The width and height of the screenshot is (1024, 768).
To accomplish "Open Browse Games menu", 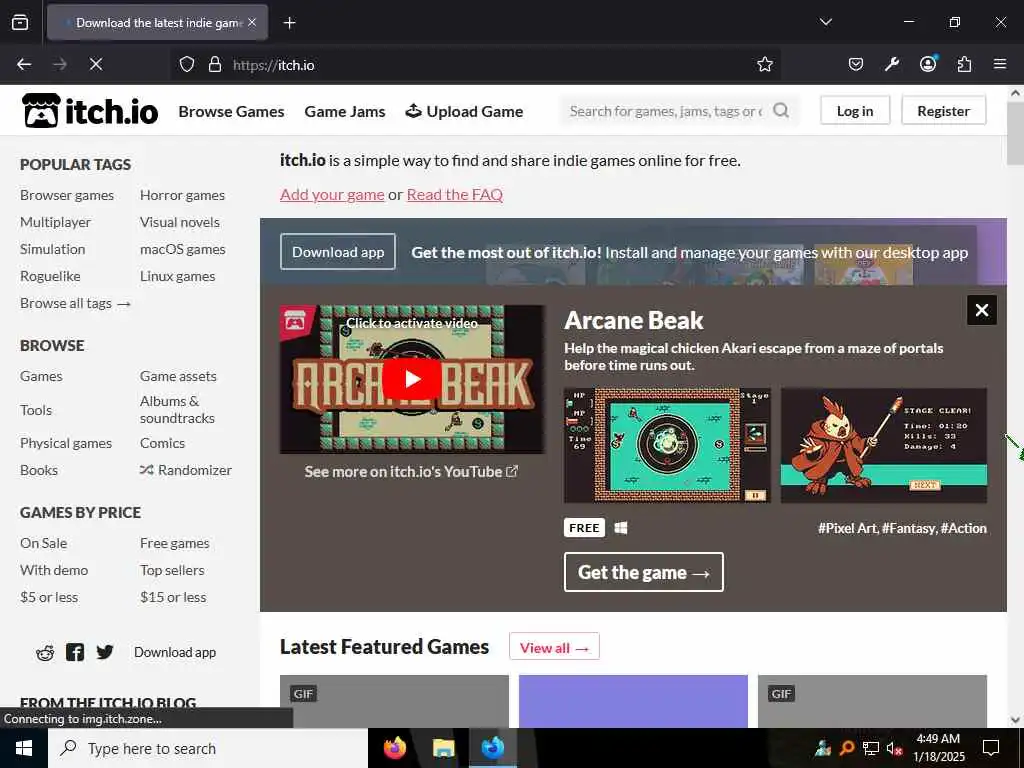I will click(x=231, y=112).
